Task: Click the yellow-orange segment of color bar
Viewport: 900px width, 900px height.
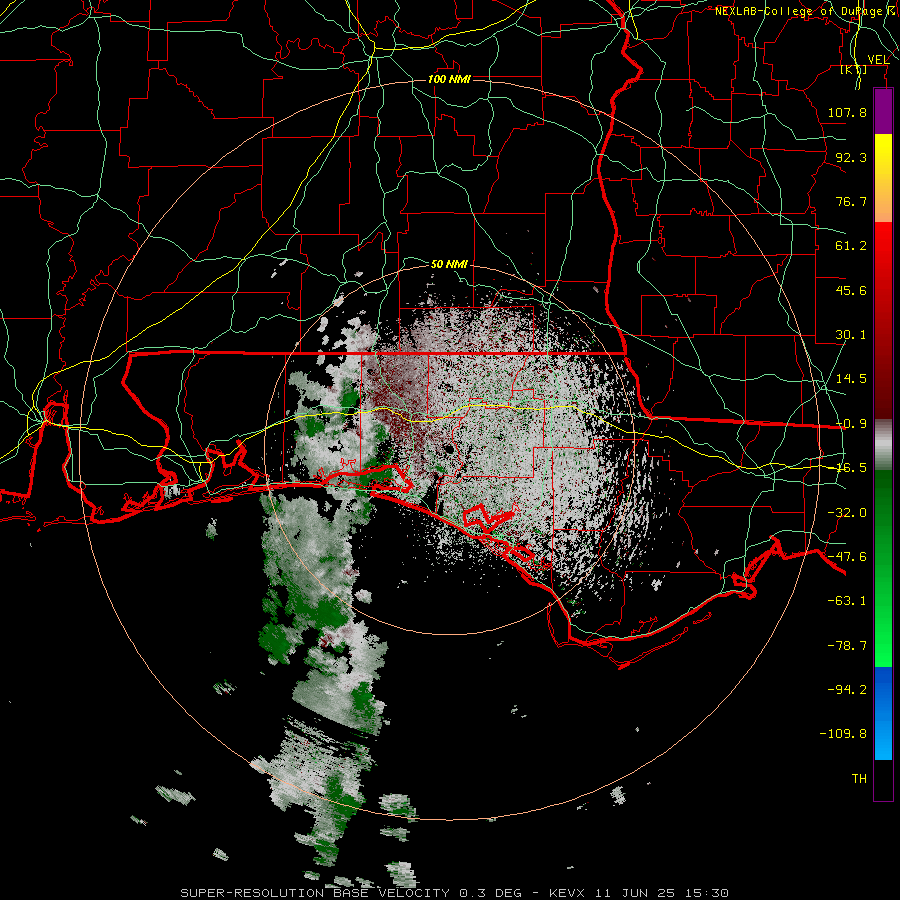Action: [x=883, y=178]
